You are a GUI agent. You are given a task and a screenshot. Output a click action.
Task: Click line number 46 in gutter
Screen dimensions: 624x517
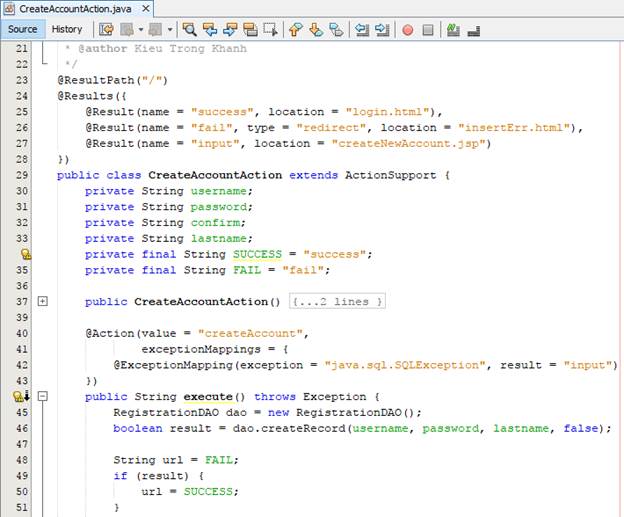(x=22, y=428)
